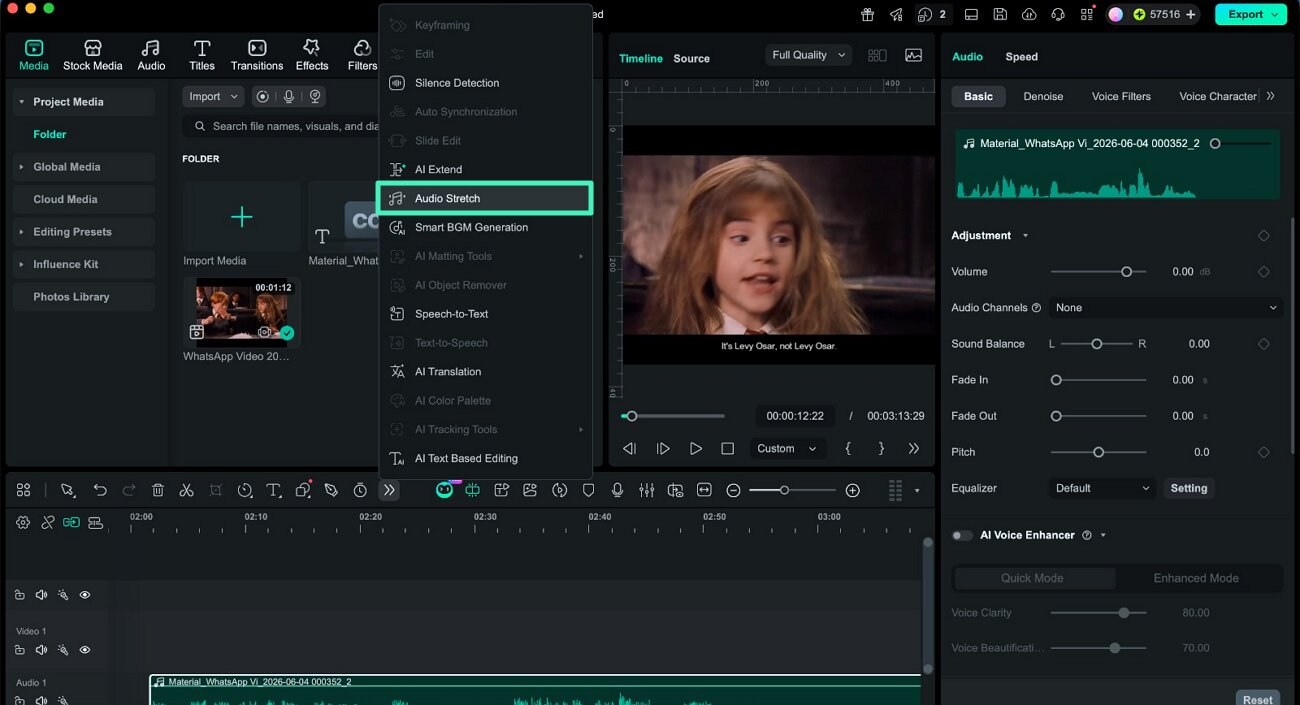Open the Audio Channels None dropdown
The width and height of the screenshot is (1300, 705).
click(x=1166, y=308)
